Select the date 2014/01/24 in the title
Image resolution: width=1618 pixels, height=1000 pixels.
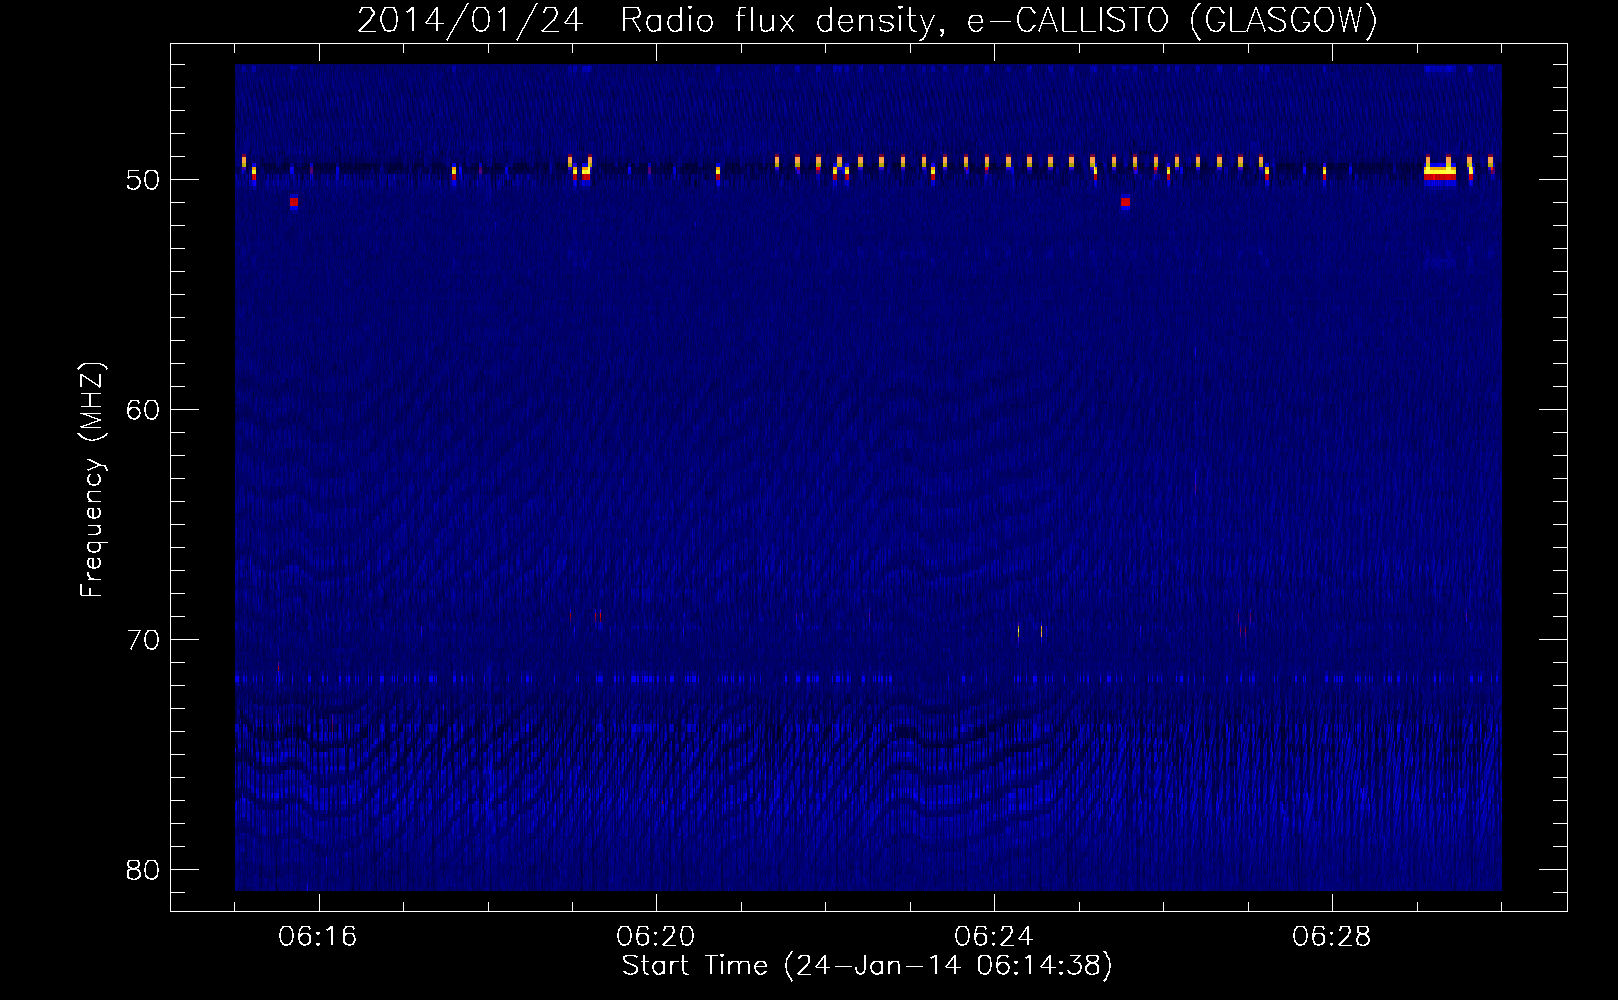pyautogui.click(x=469, y=21)
